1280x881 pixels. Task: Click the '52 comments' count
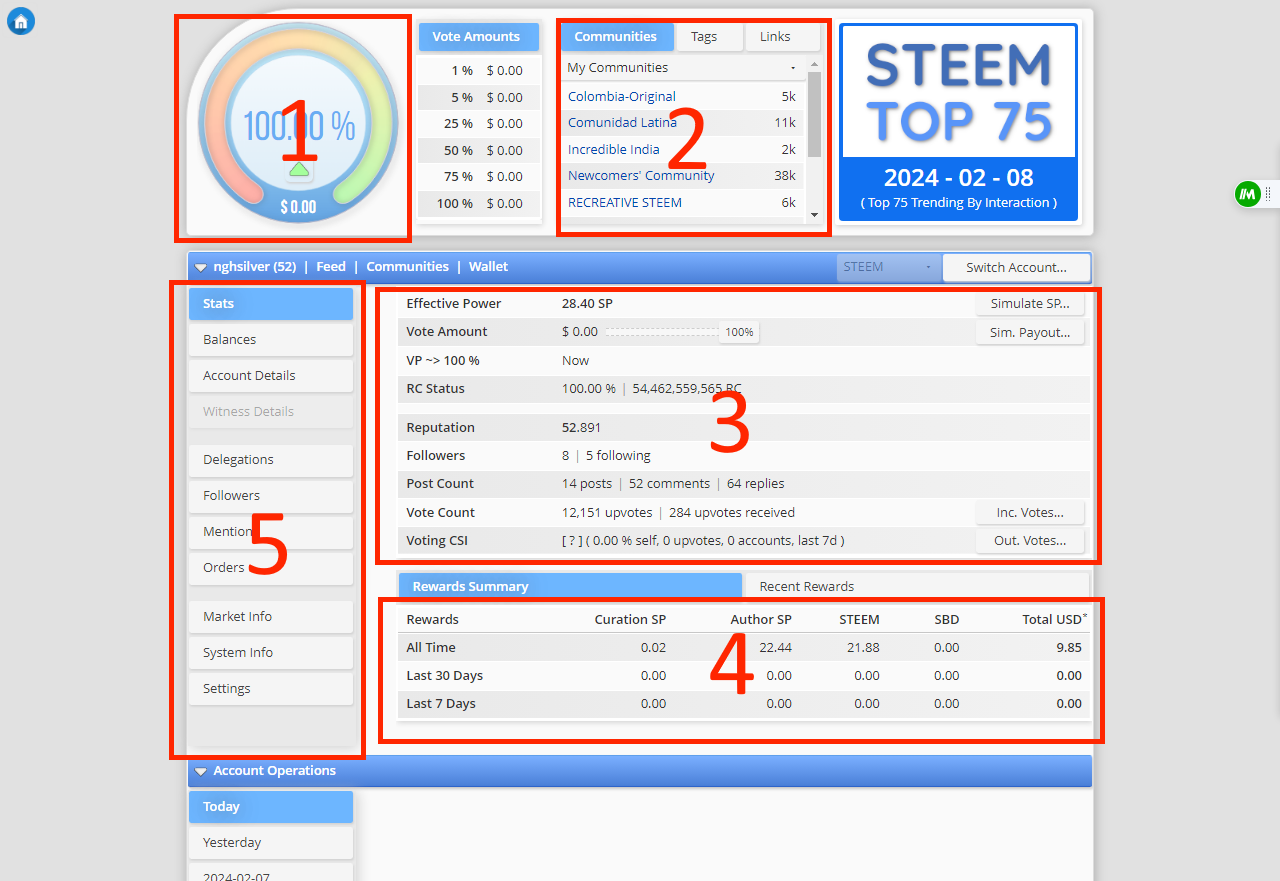coord(669,484)
